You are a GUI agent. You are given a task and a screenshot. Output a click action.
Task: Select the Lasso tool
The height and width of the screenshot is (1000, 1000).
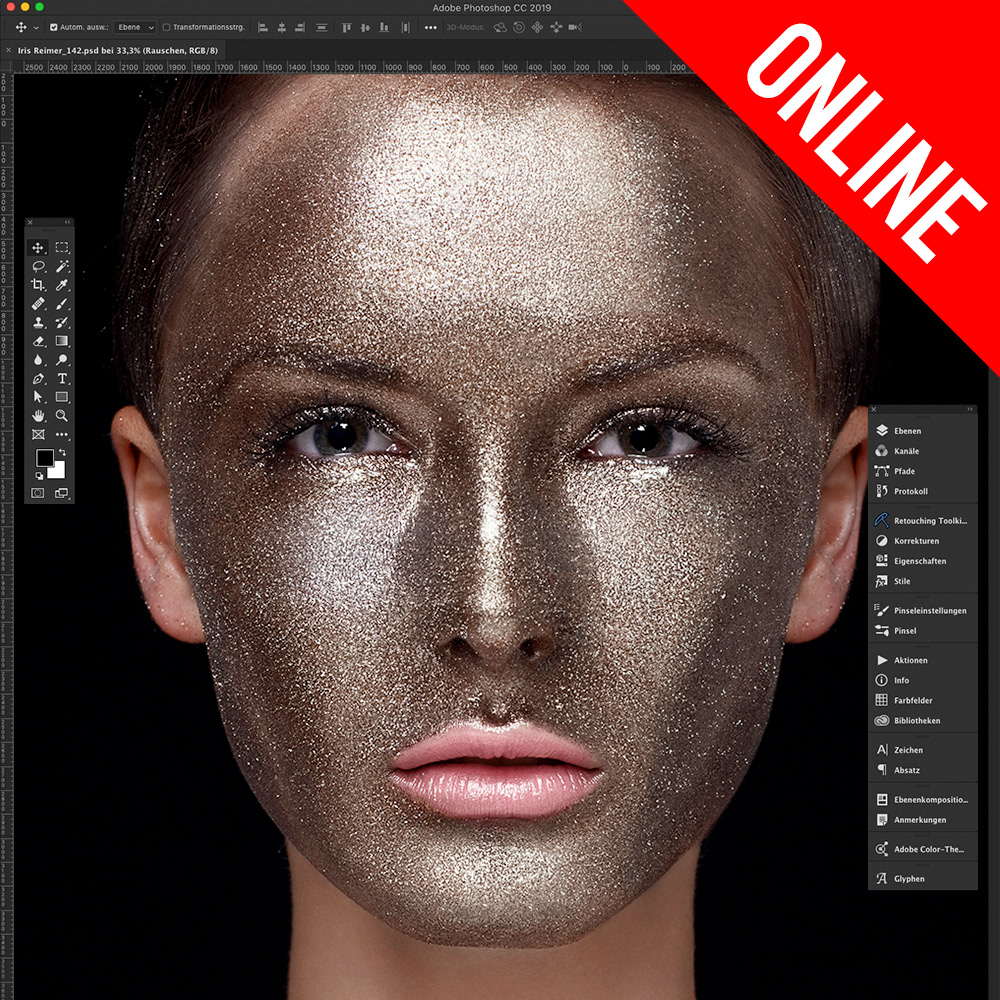point(38,266)
